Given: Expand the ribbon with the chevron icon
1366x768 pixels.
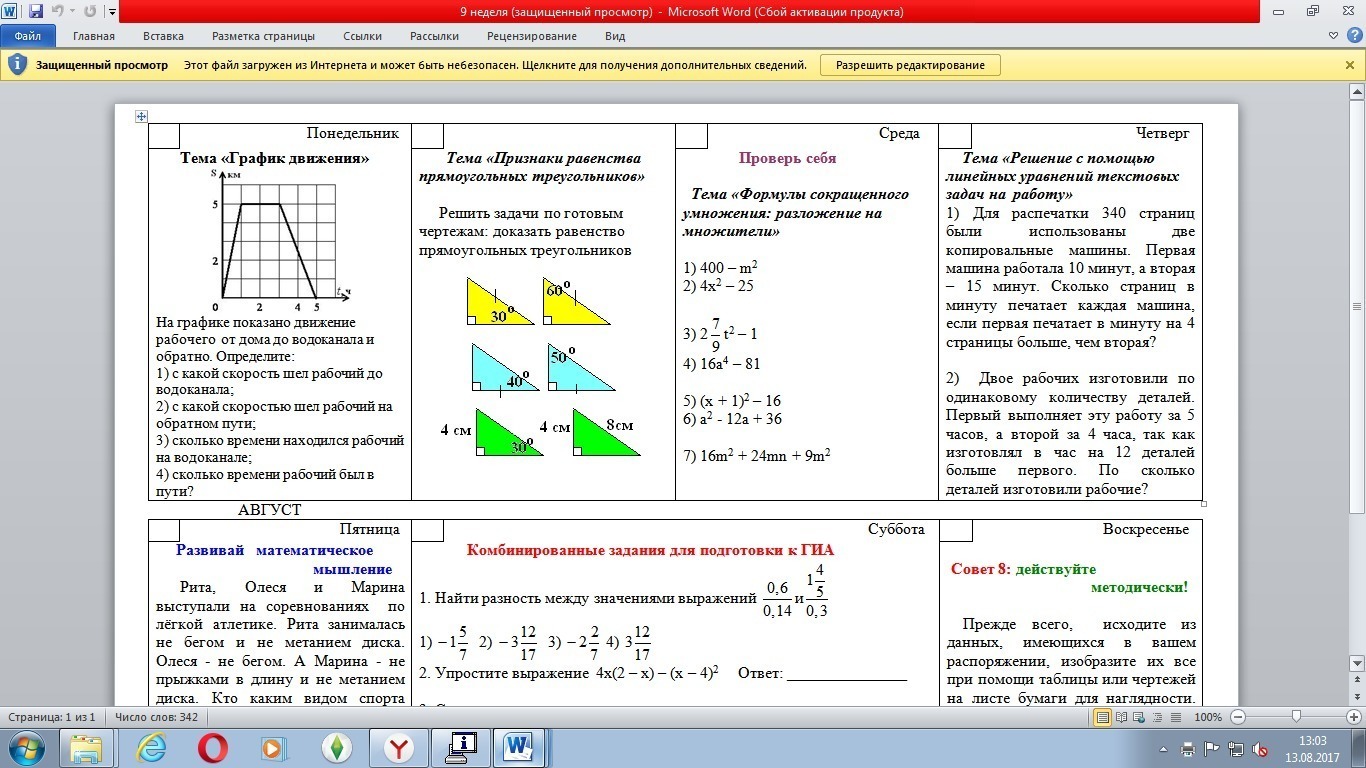Looking at the screenshot, I should 1334,36.
